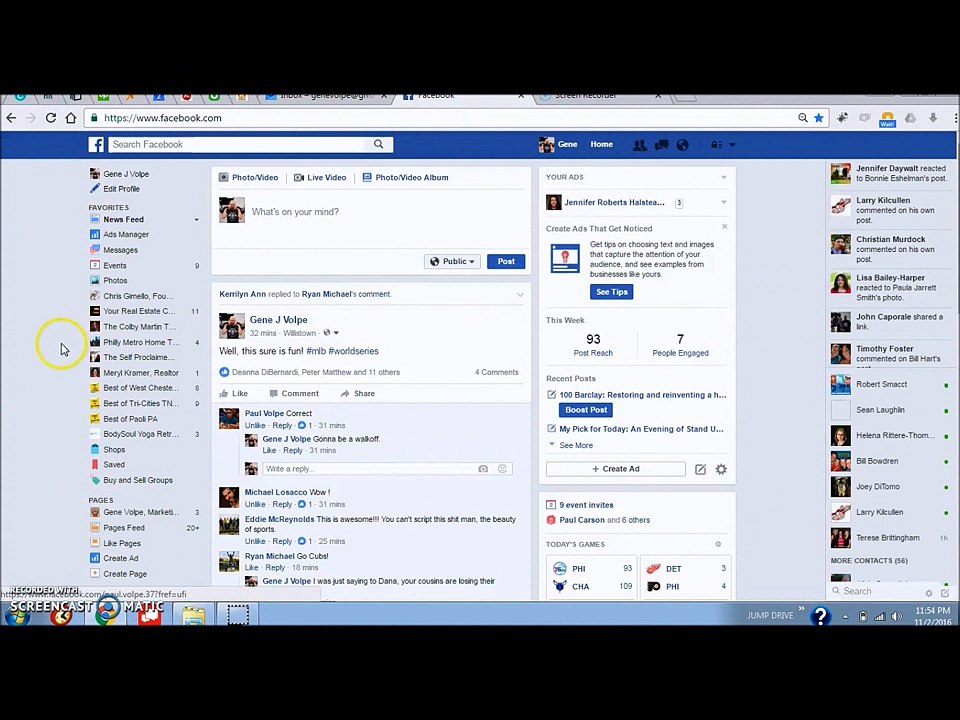
Task: Click the Windows Start button
Action: click(x=17, y=614)
